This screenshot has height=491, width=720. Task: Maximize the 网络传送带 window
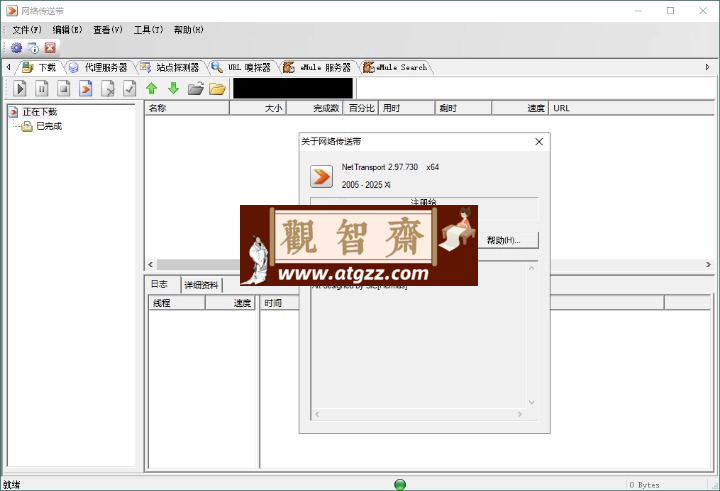670,11
